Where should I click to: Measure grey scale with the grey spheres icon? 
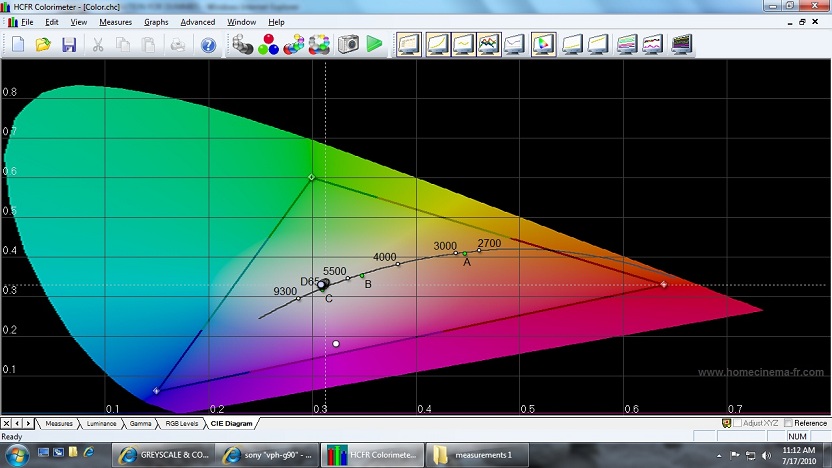pos(242,45)
